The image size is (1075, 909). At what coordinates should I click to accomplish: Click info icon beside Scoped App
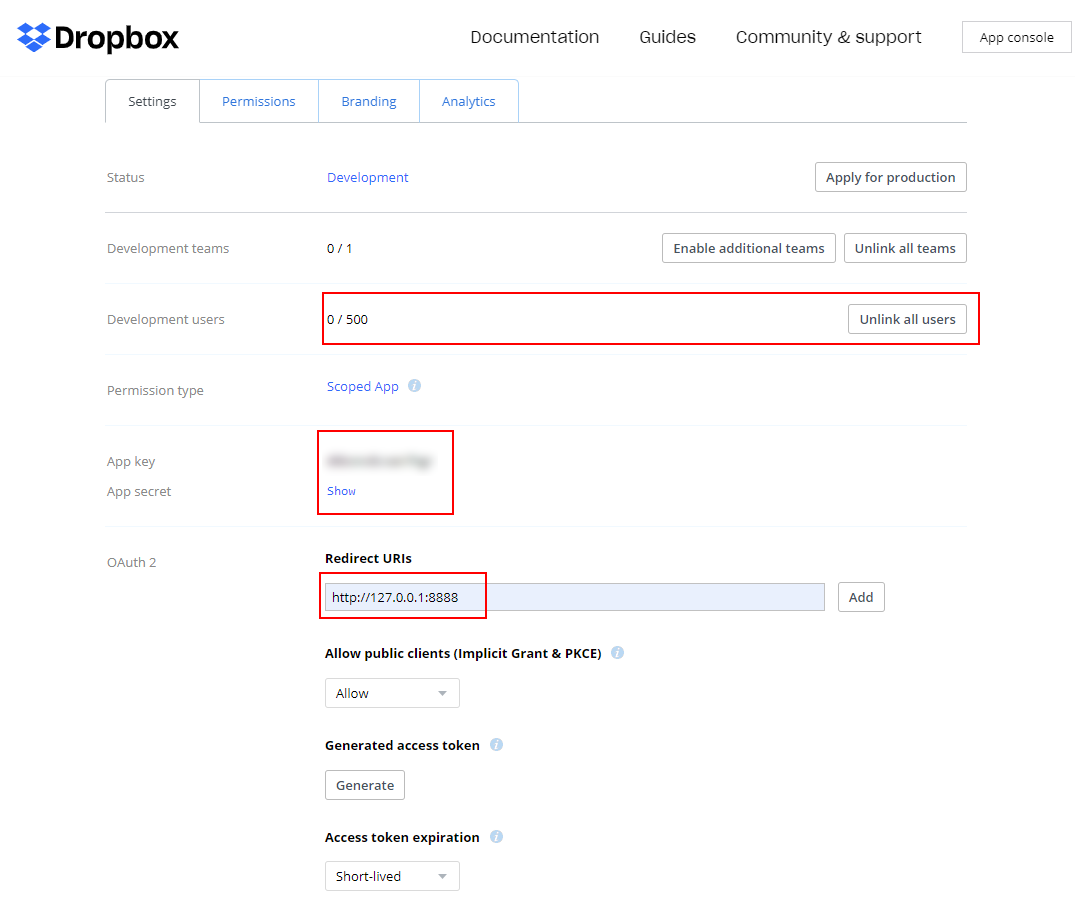click(x=414, y=386)
